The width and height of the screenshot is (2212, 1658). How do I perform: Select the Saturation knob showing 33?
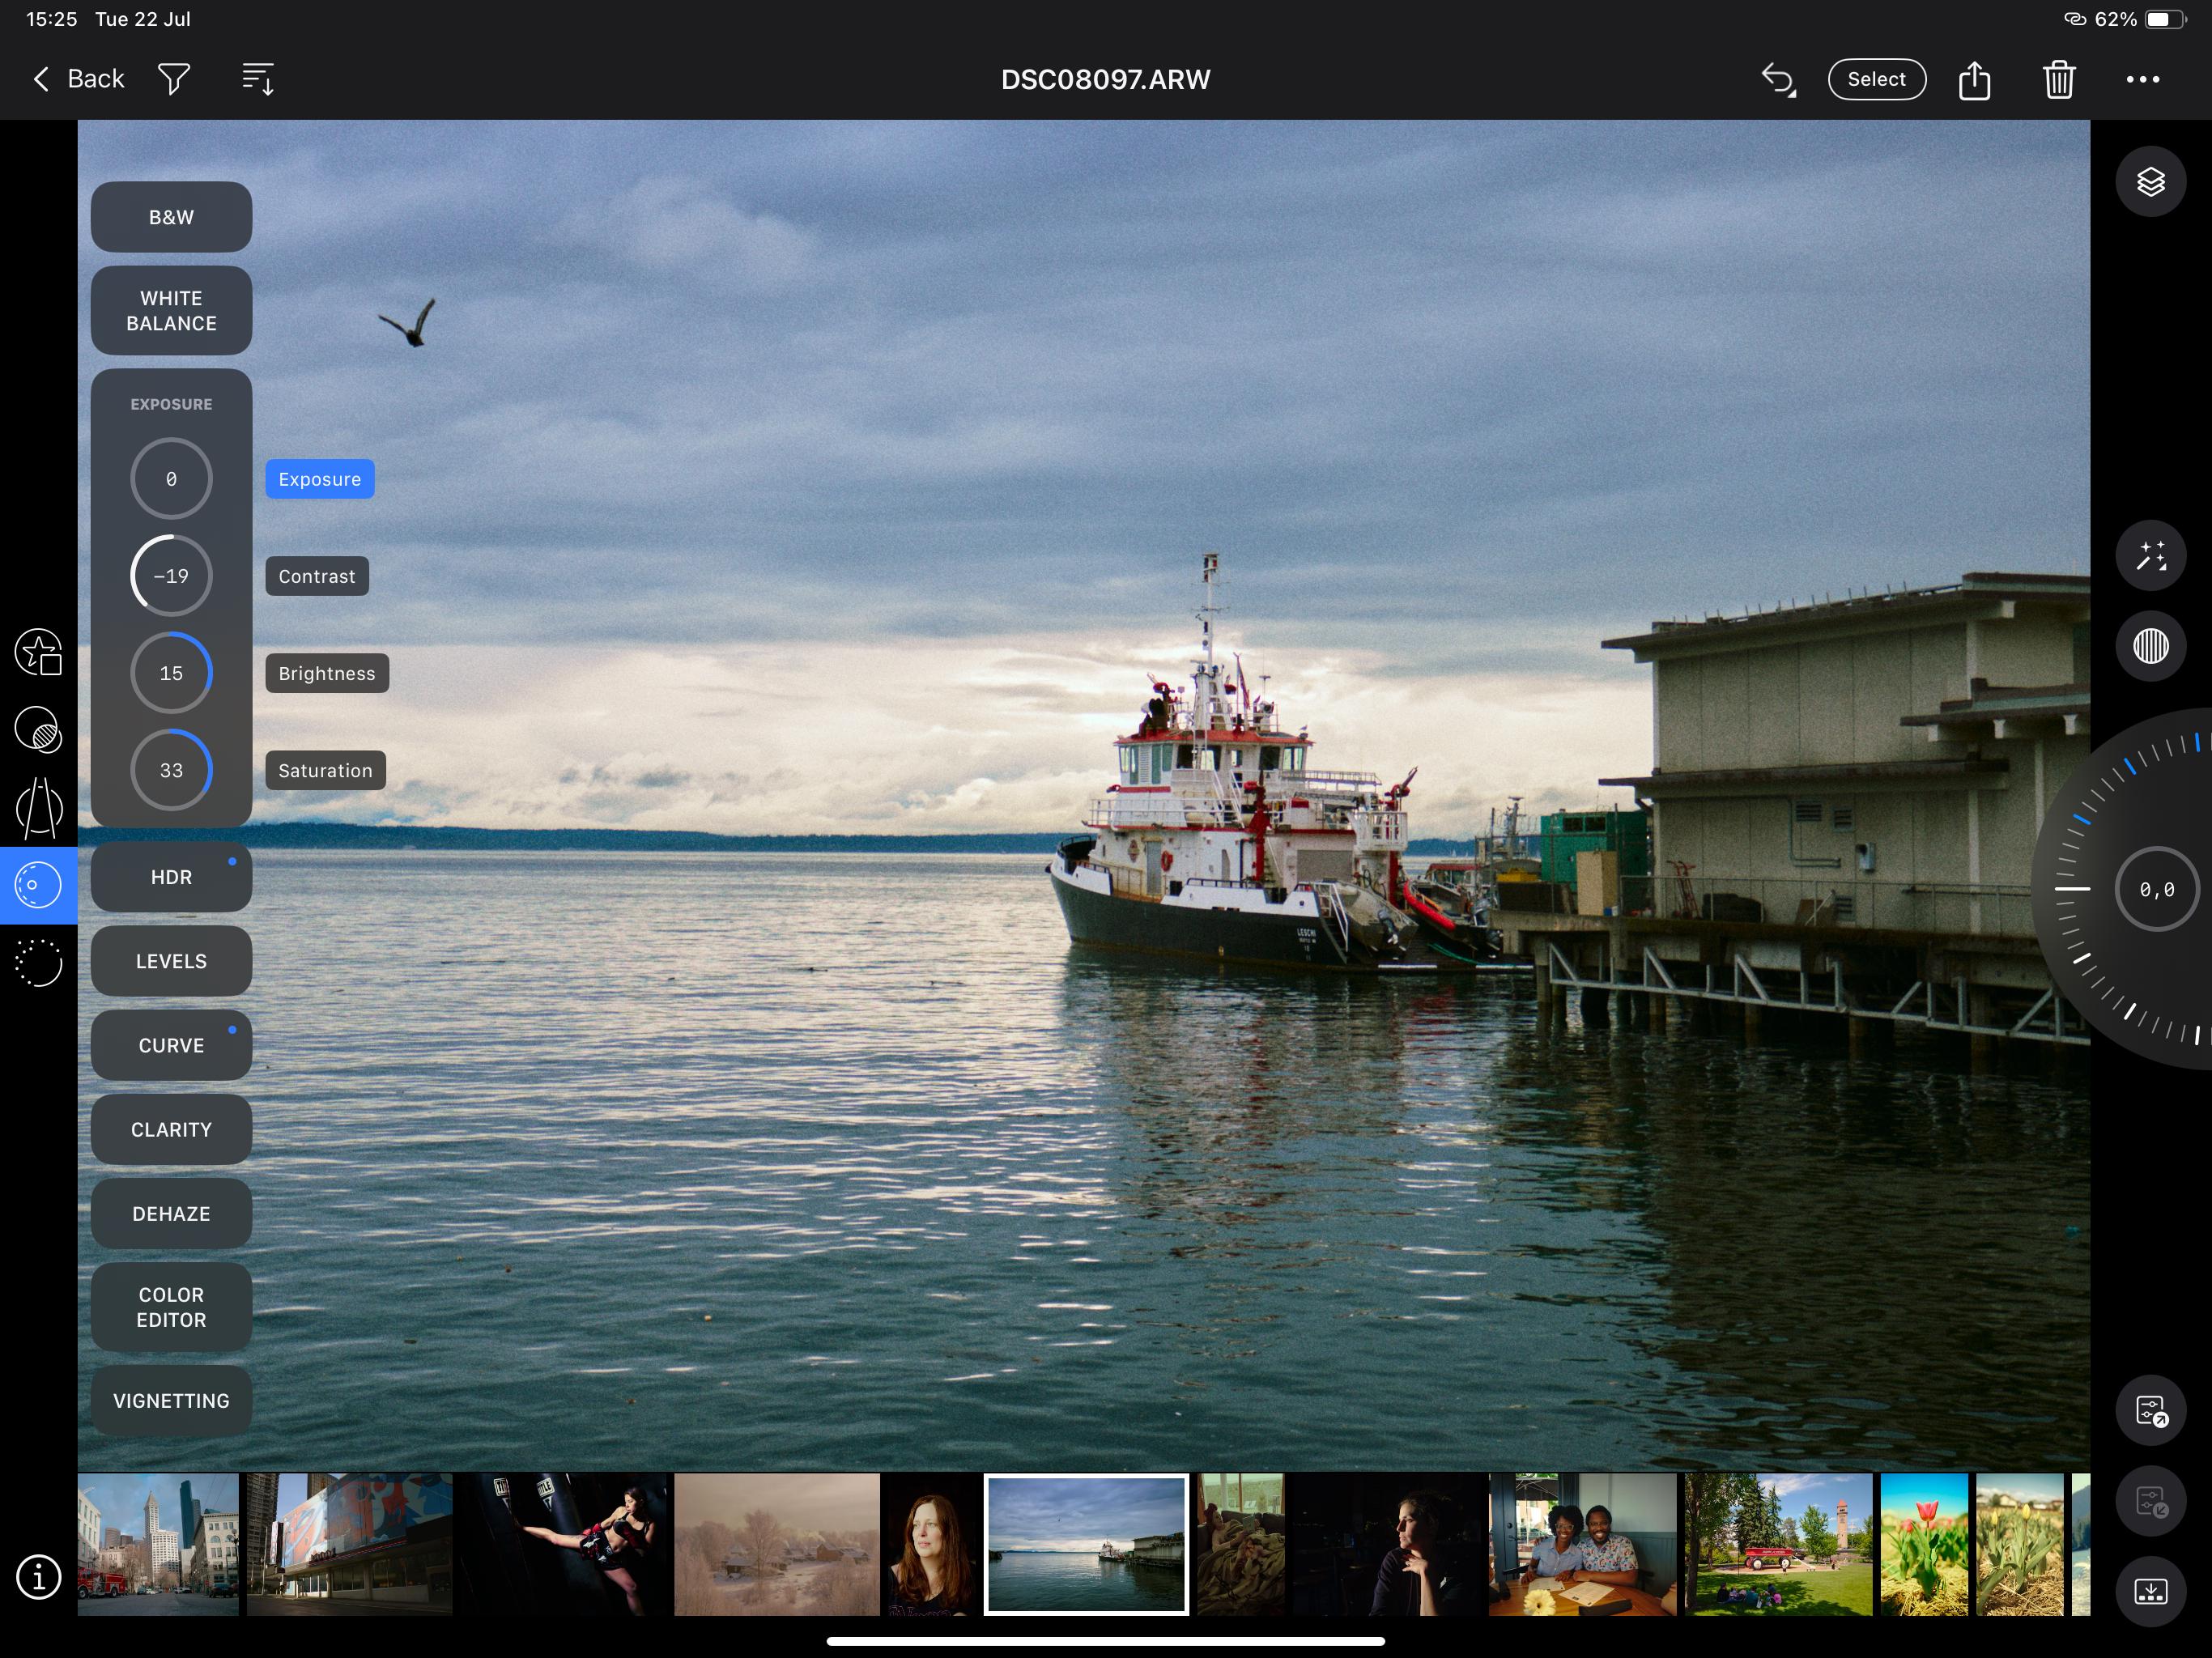(x=171, y=770)
